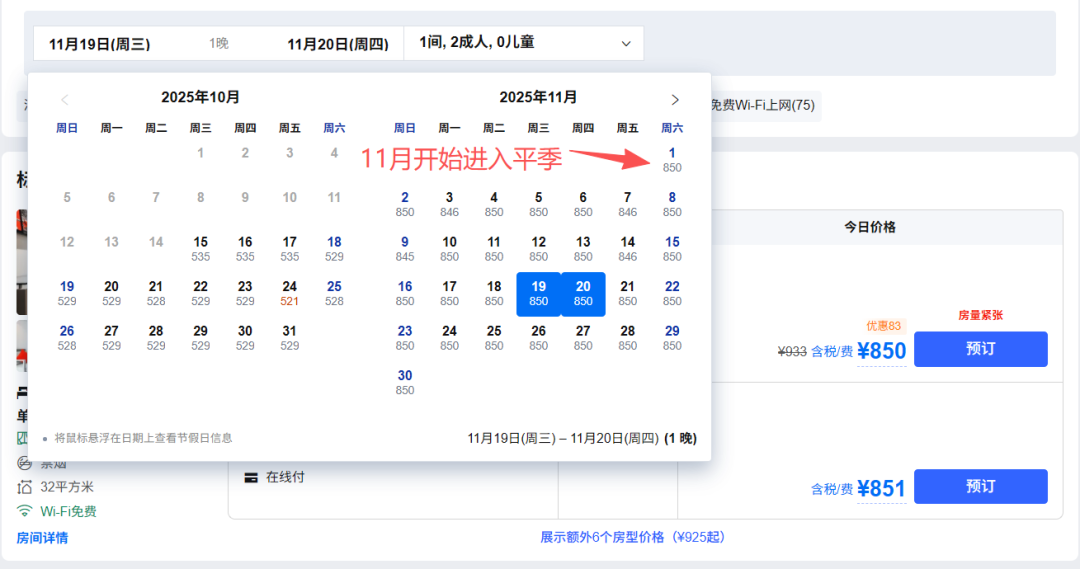
Task: Click the ¥851 price with tax details
Action: pyautogui.click(x=881, y=488)
